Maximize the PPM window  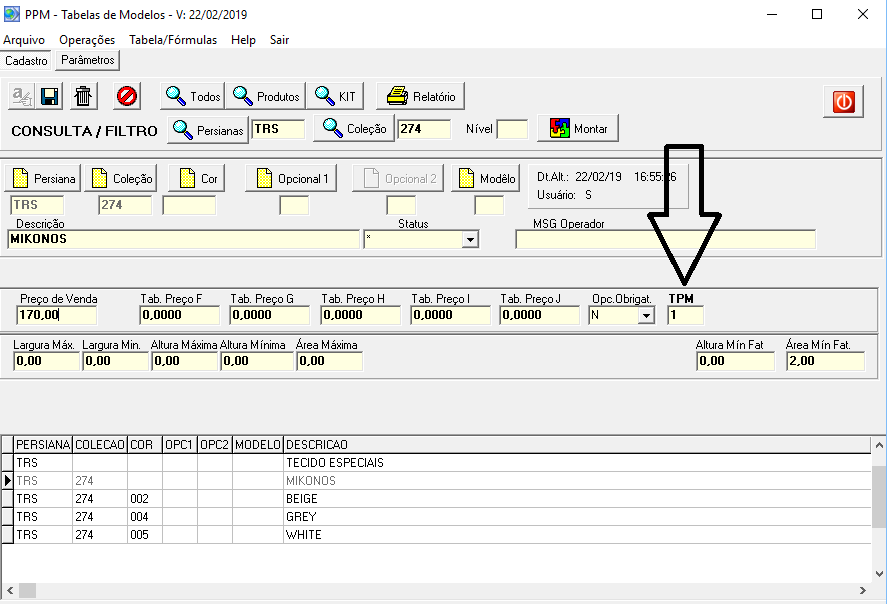[x=817, y=14]
